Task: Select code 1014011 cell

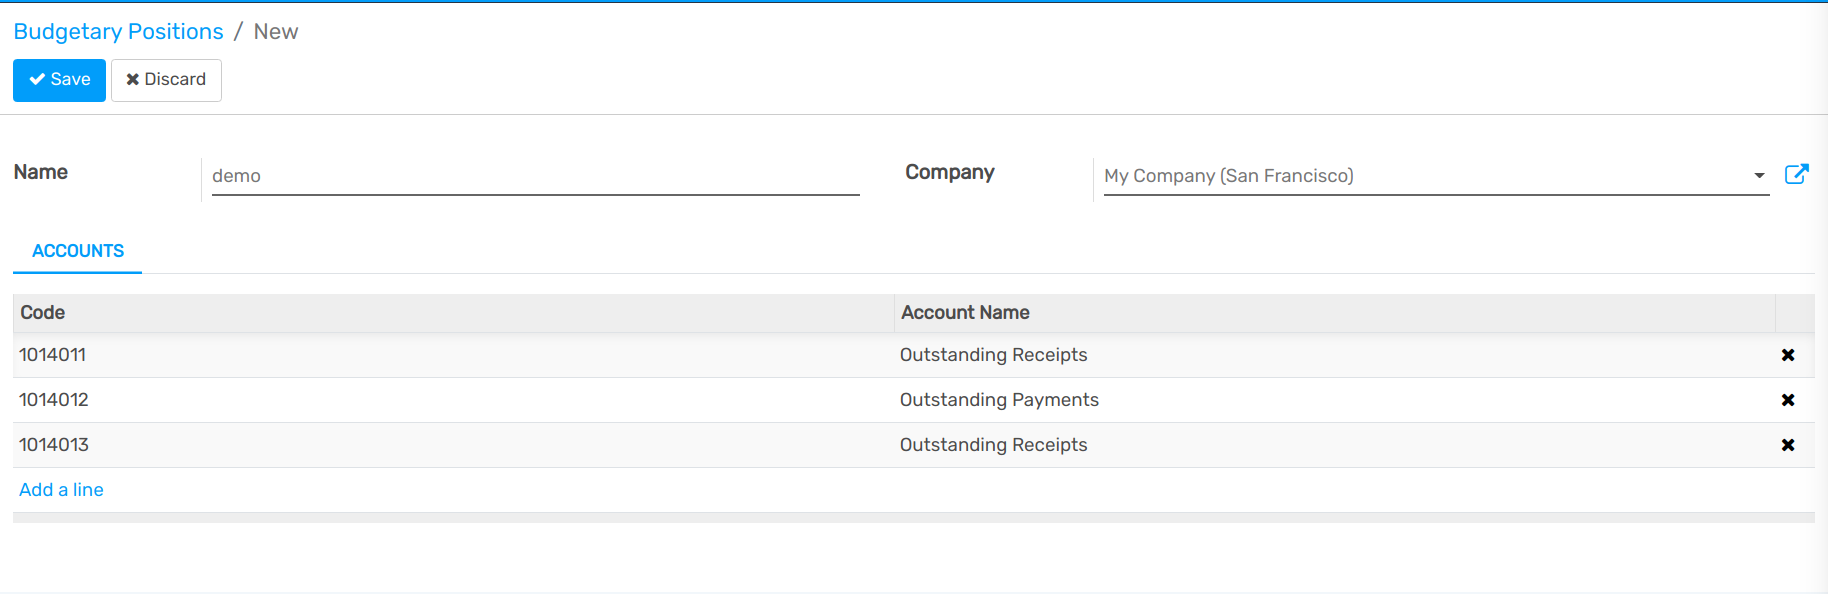Action: (x=53, y=355)
